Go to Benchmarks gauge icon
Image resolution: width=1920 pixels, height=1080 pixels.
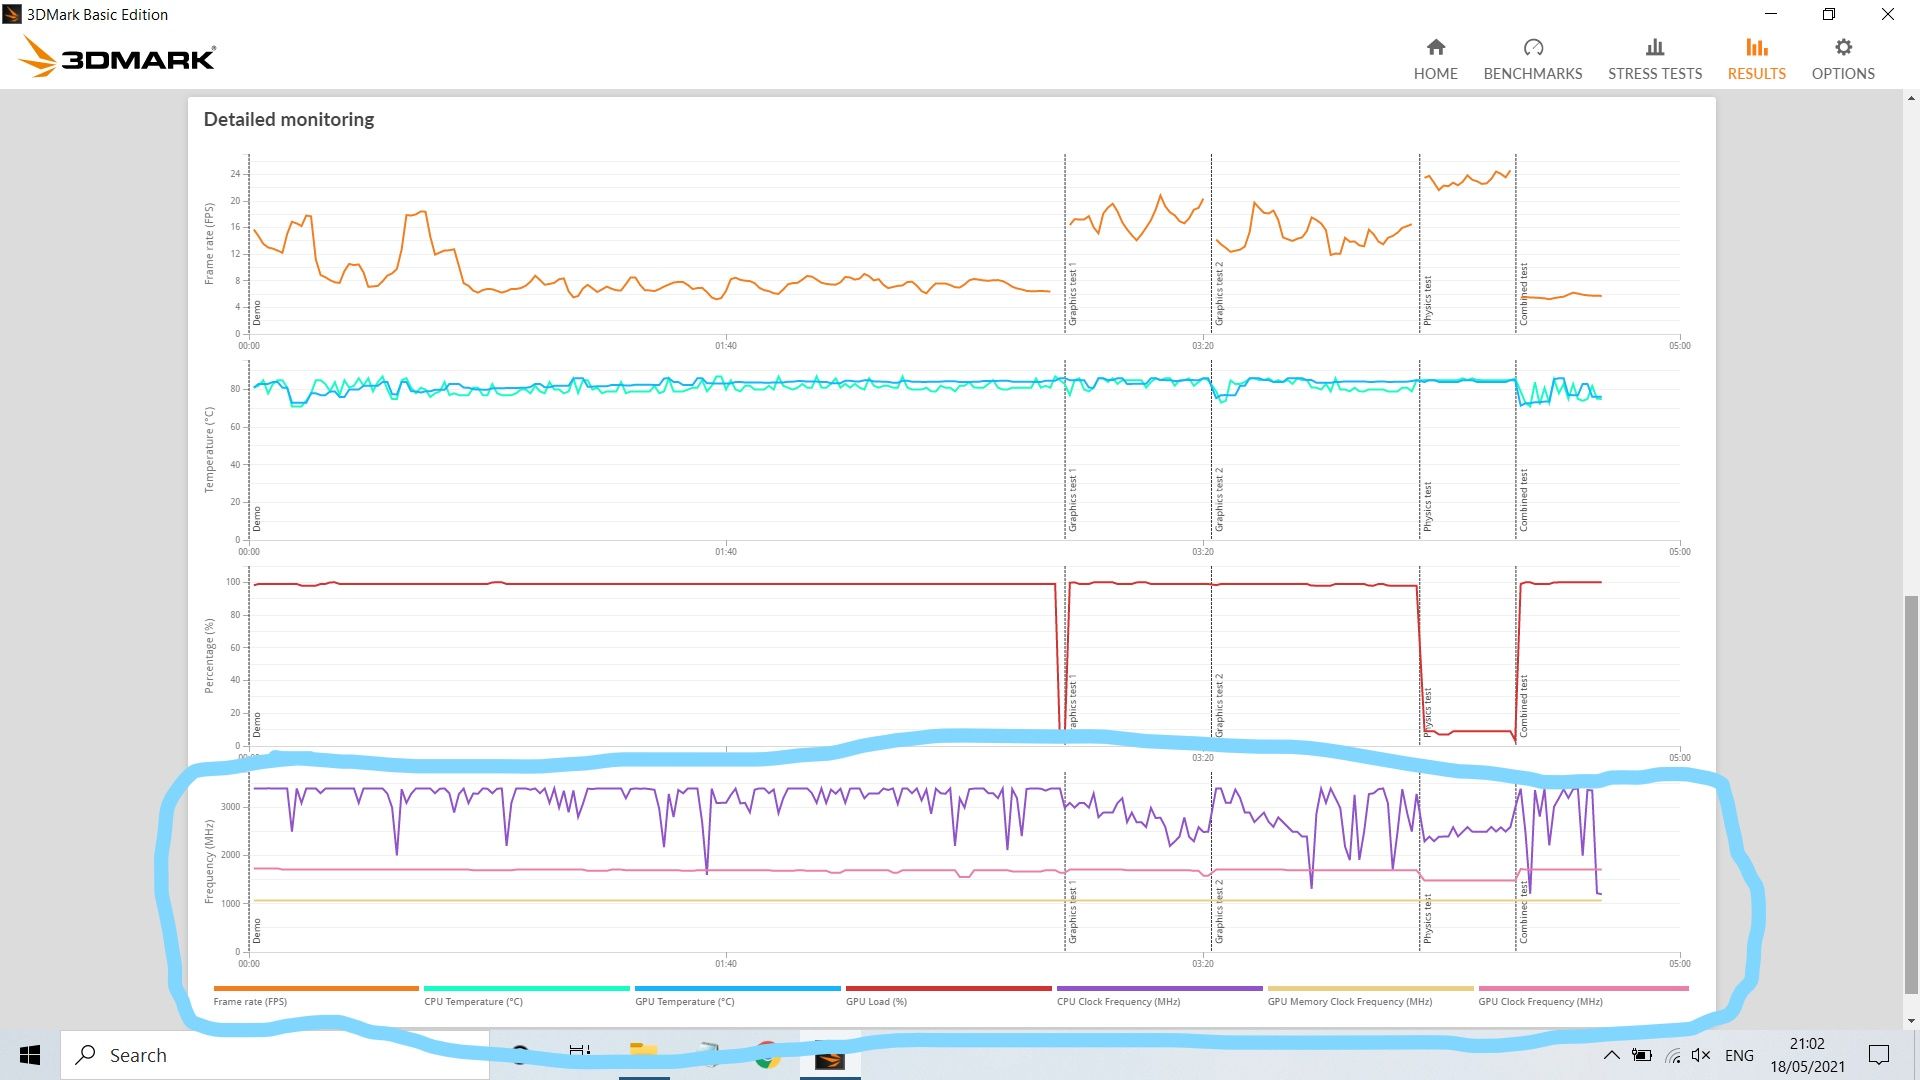1532,47
